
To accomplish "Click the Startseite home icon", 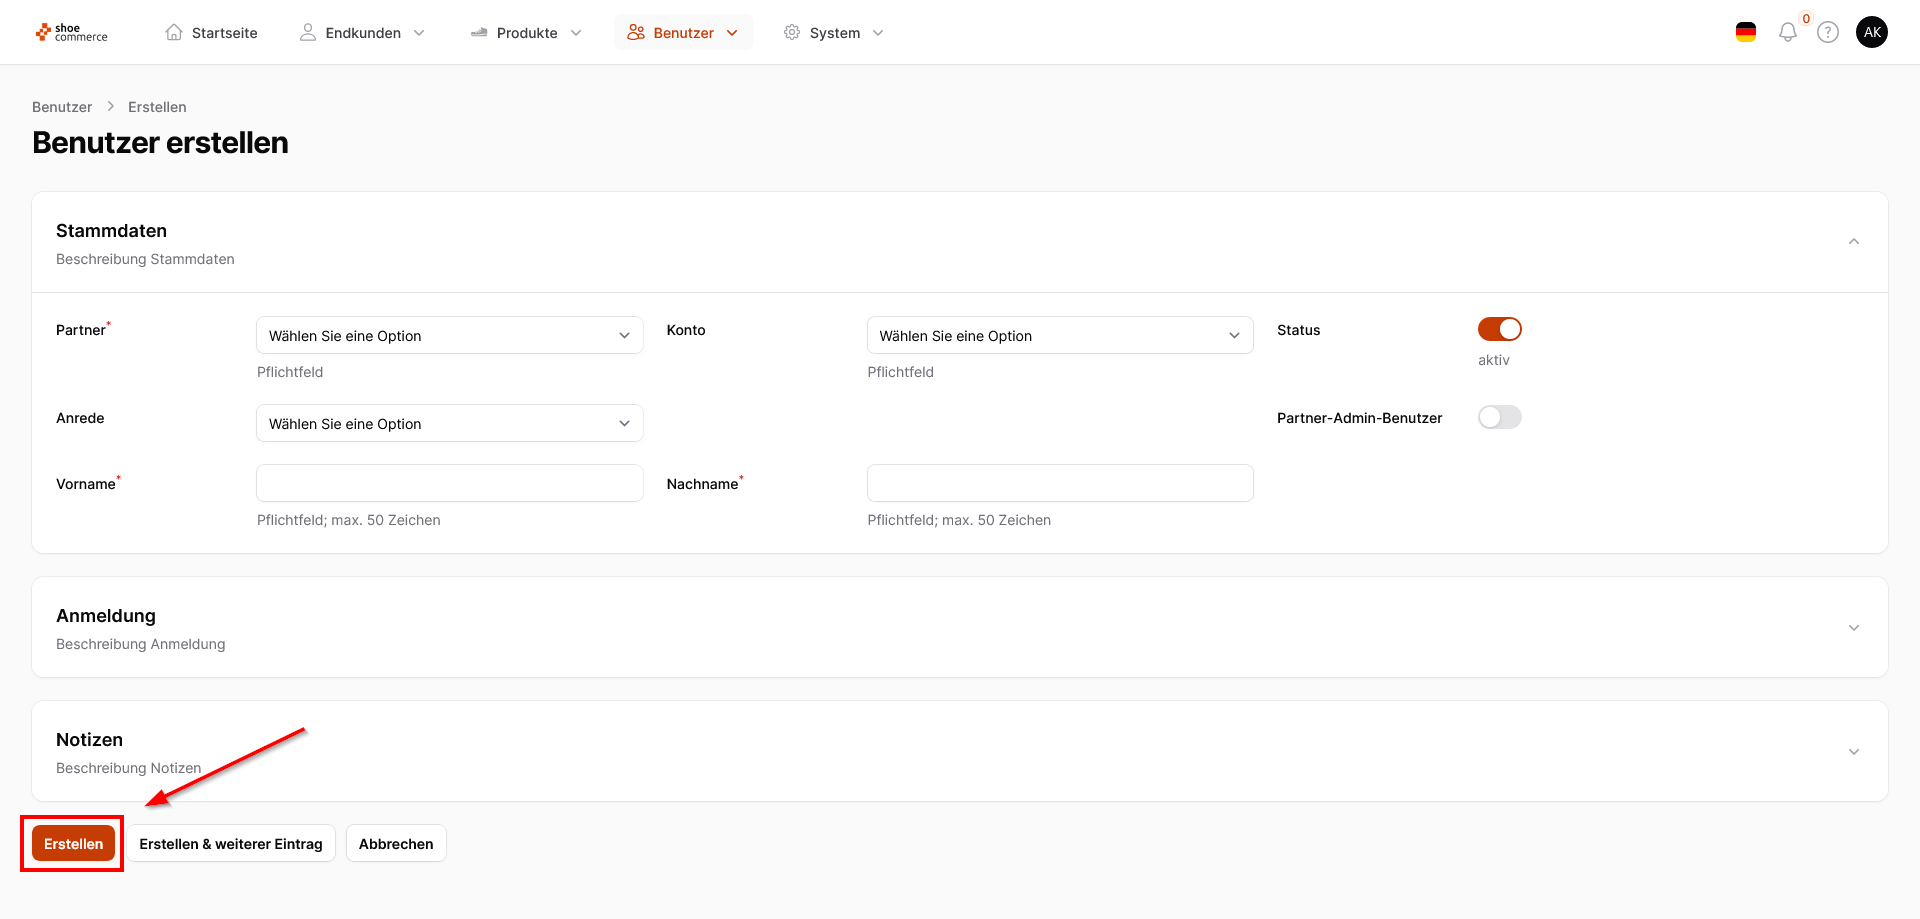I will tap(174, 33).
